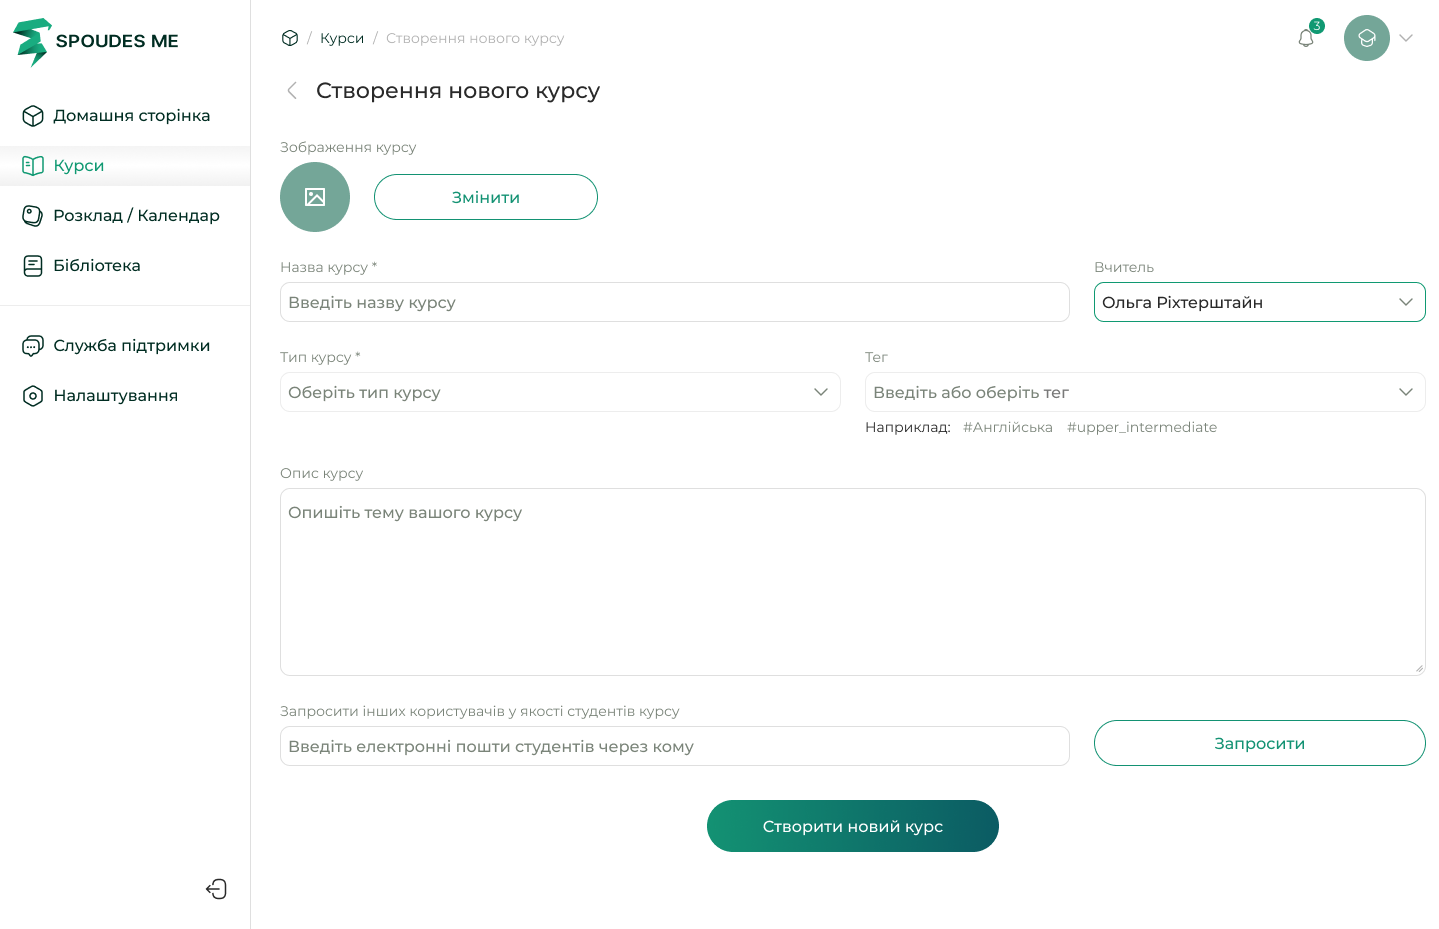This screenshot has width=1439, height=929.
Task: Expand the profile menu chevron
Action: (1406, 38)
